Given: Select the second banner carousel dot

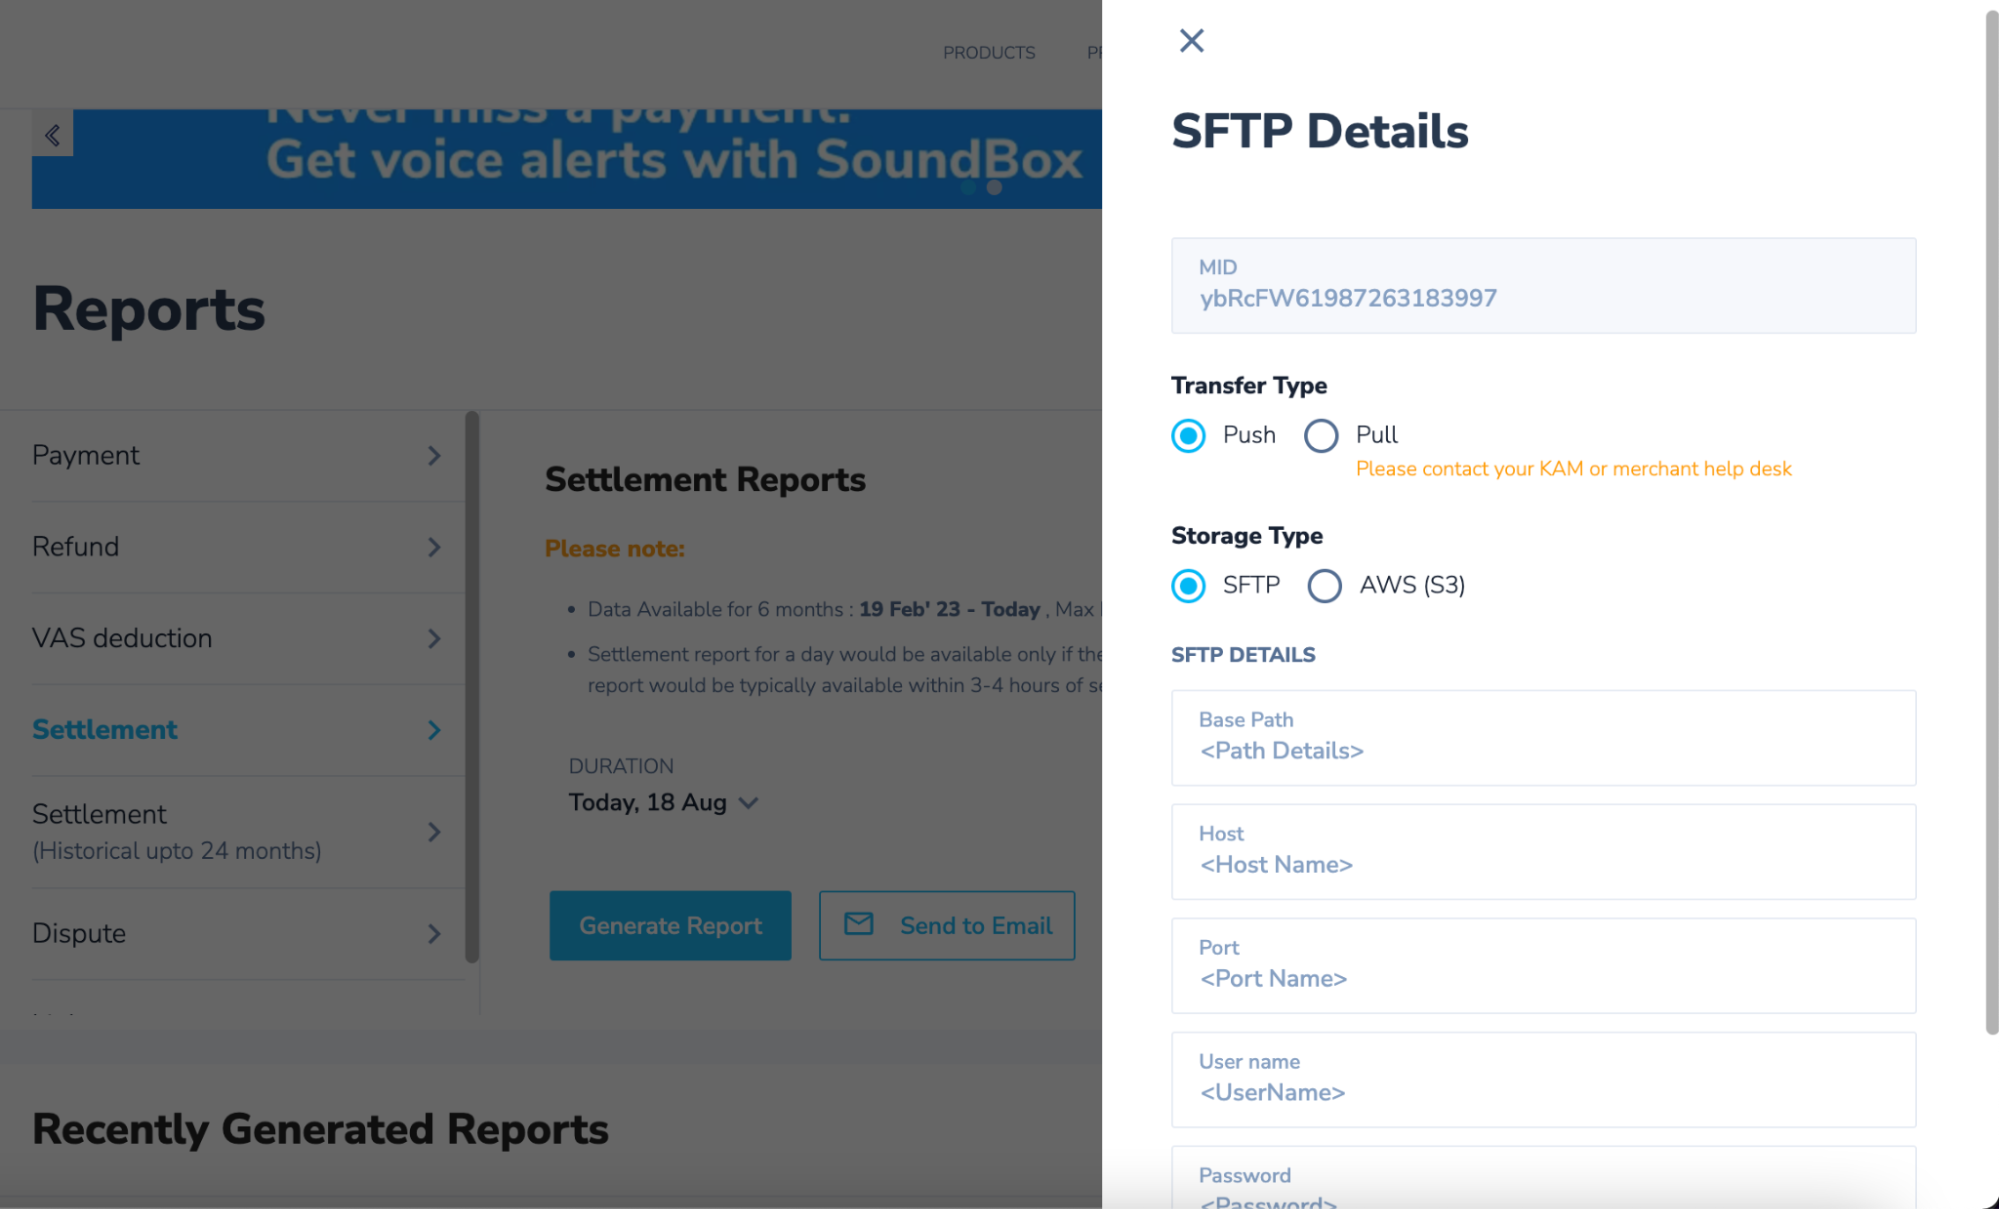Looking at the screenshot, I should pyautogui.click(x=994, y=187).
